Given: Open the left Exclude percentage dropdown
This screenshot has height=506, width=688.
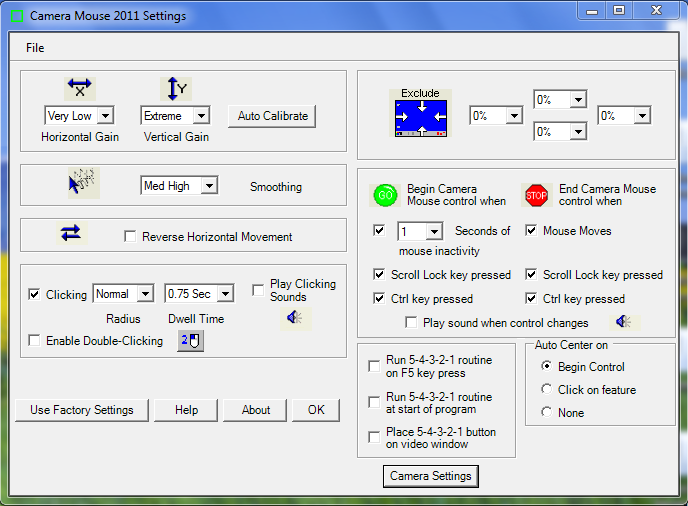Looking at the screenshot, I should point(514,116).
